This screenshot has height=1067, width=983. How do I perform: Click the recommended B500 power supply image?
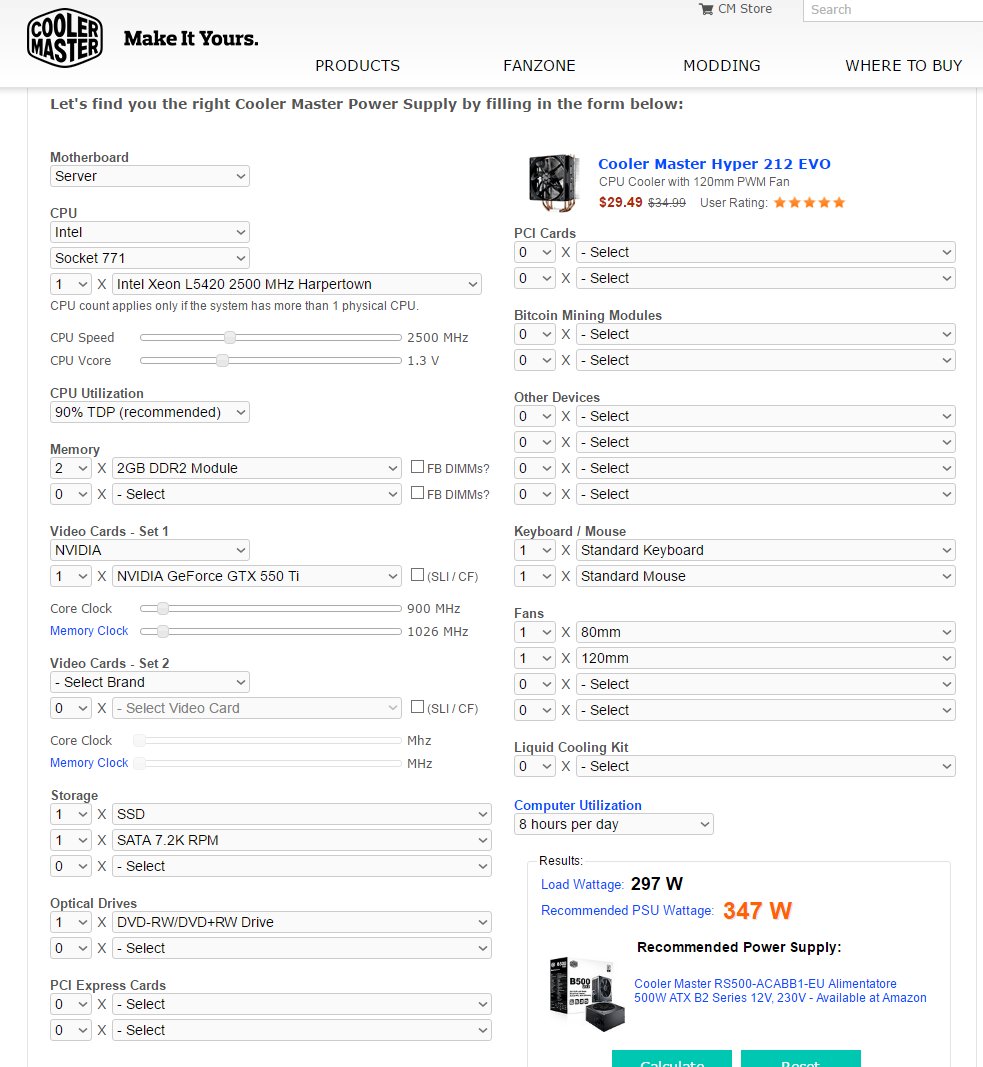coord(587,994)
